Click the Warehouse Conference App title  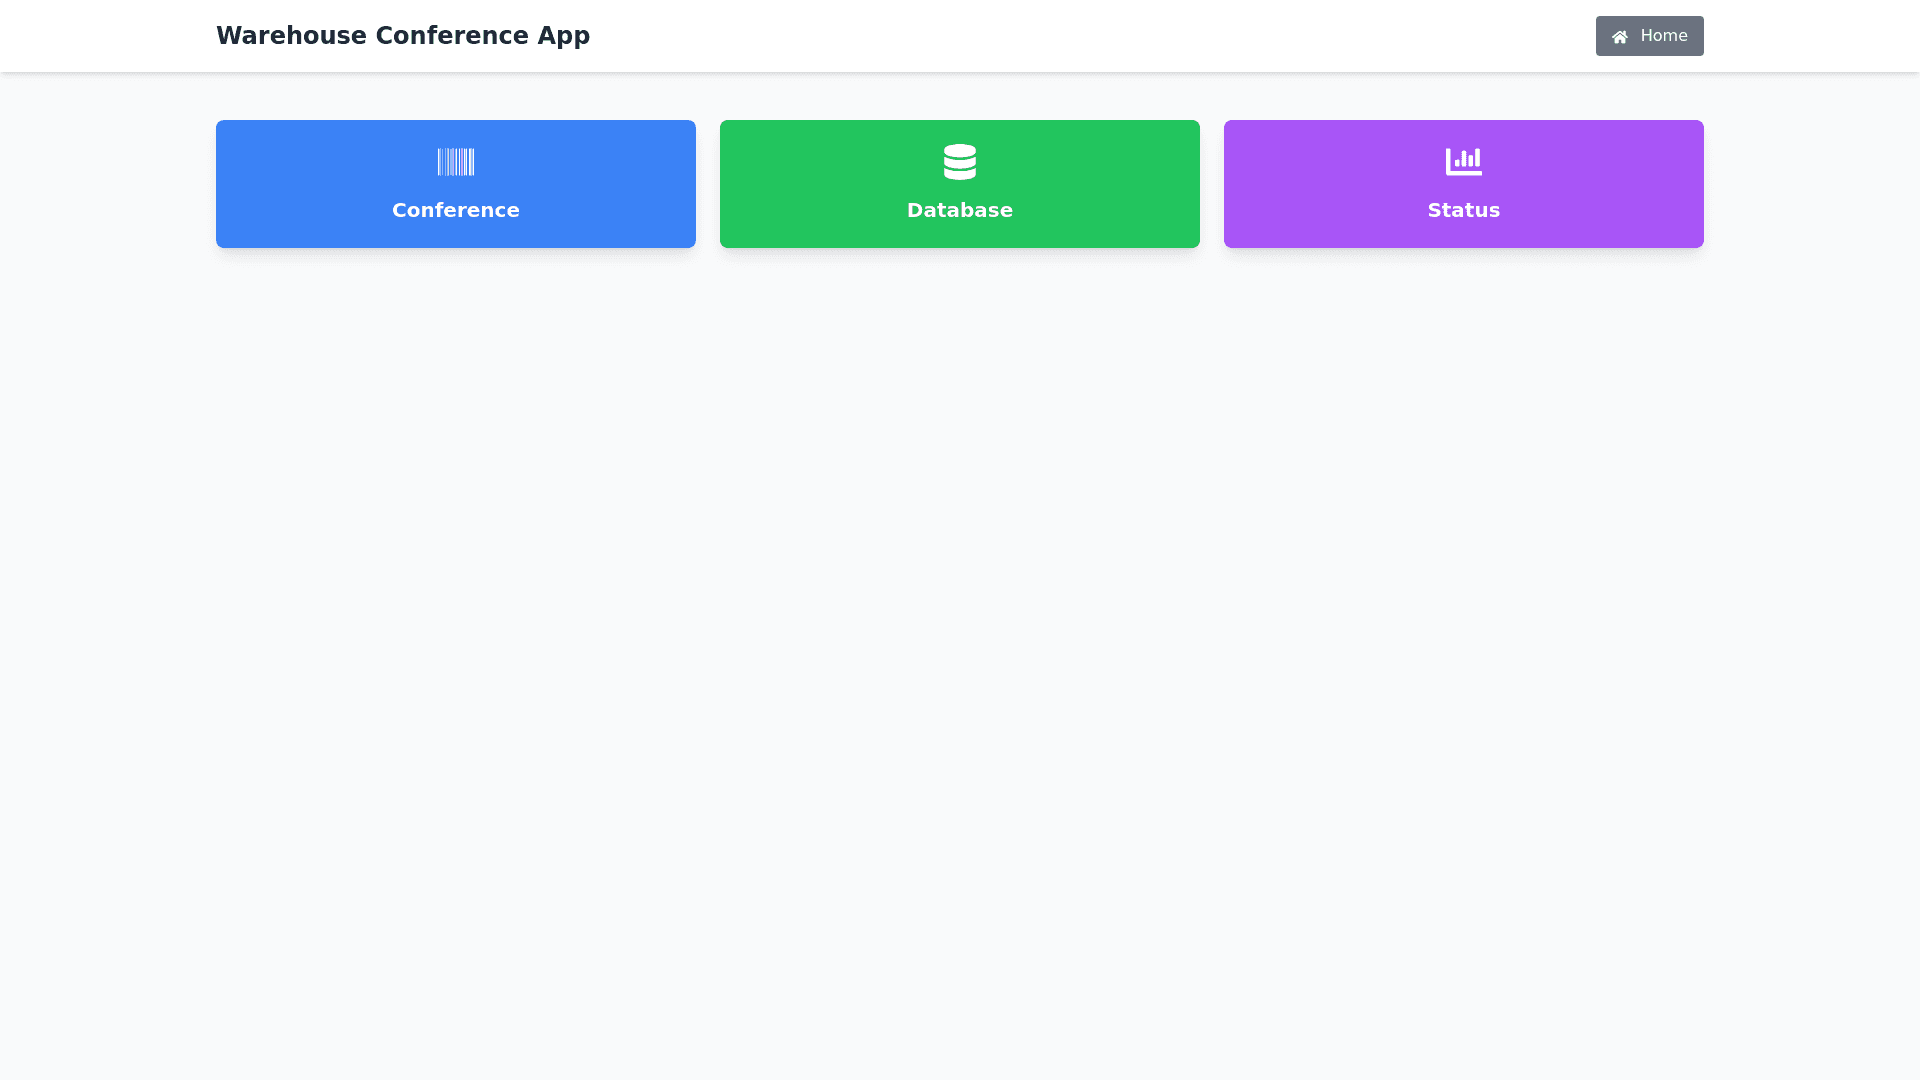click(x=403, y=36)
